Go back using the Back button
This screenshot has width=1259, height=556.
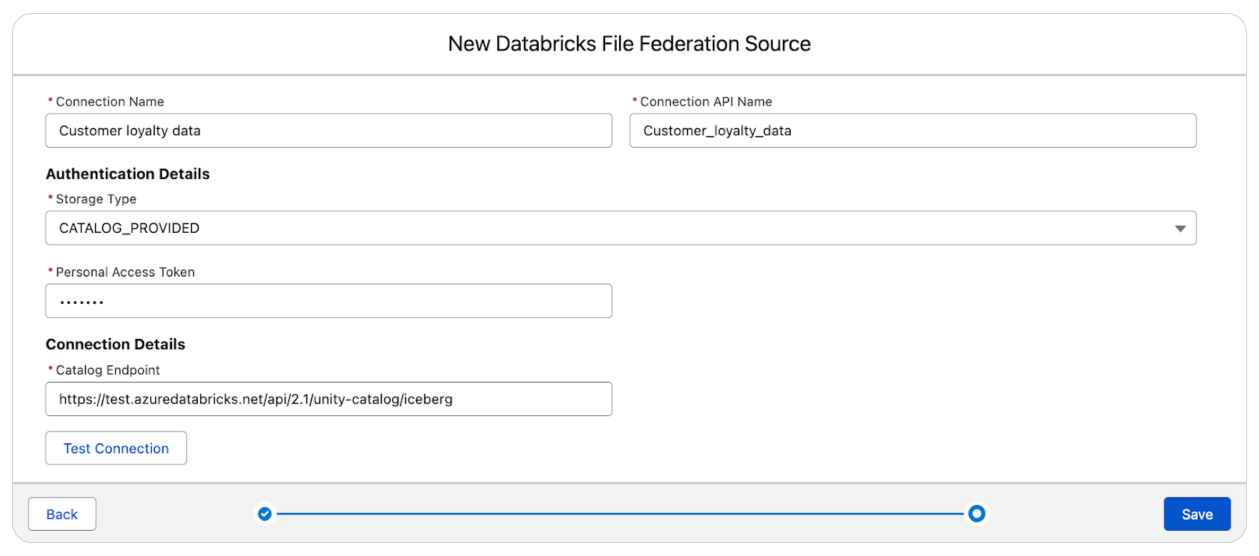(62, 514)
